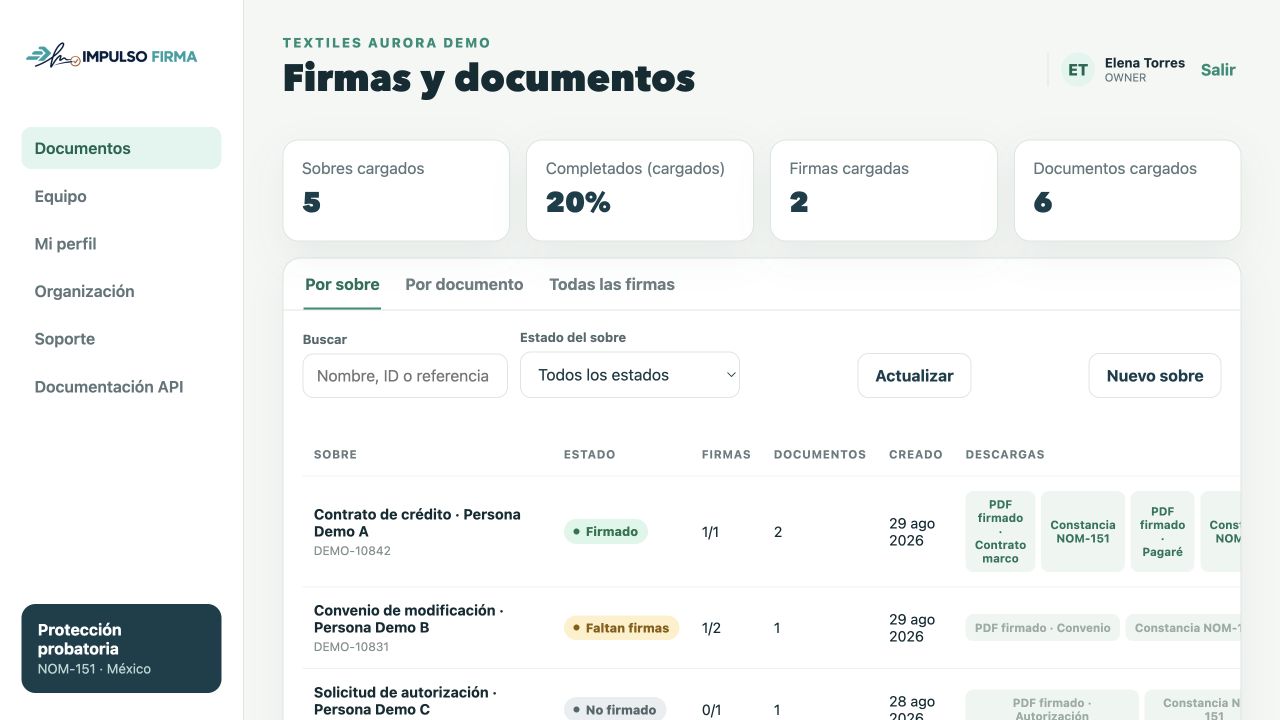Click the ET user avatar
Image resolution: width=1280 pixels, height=720 pixels.
coord(1078,70)
